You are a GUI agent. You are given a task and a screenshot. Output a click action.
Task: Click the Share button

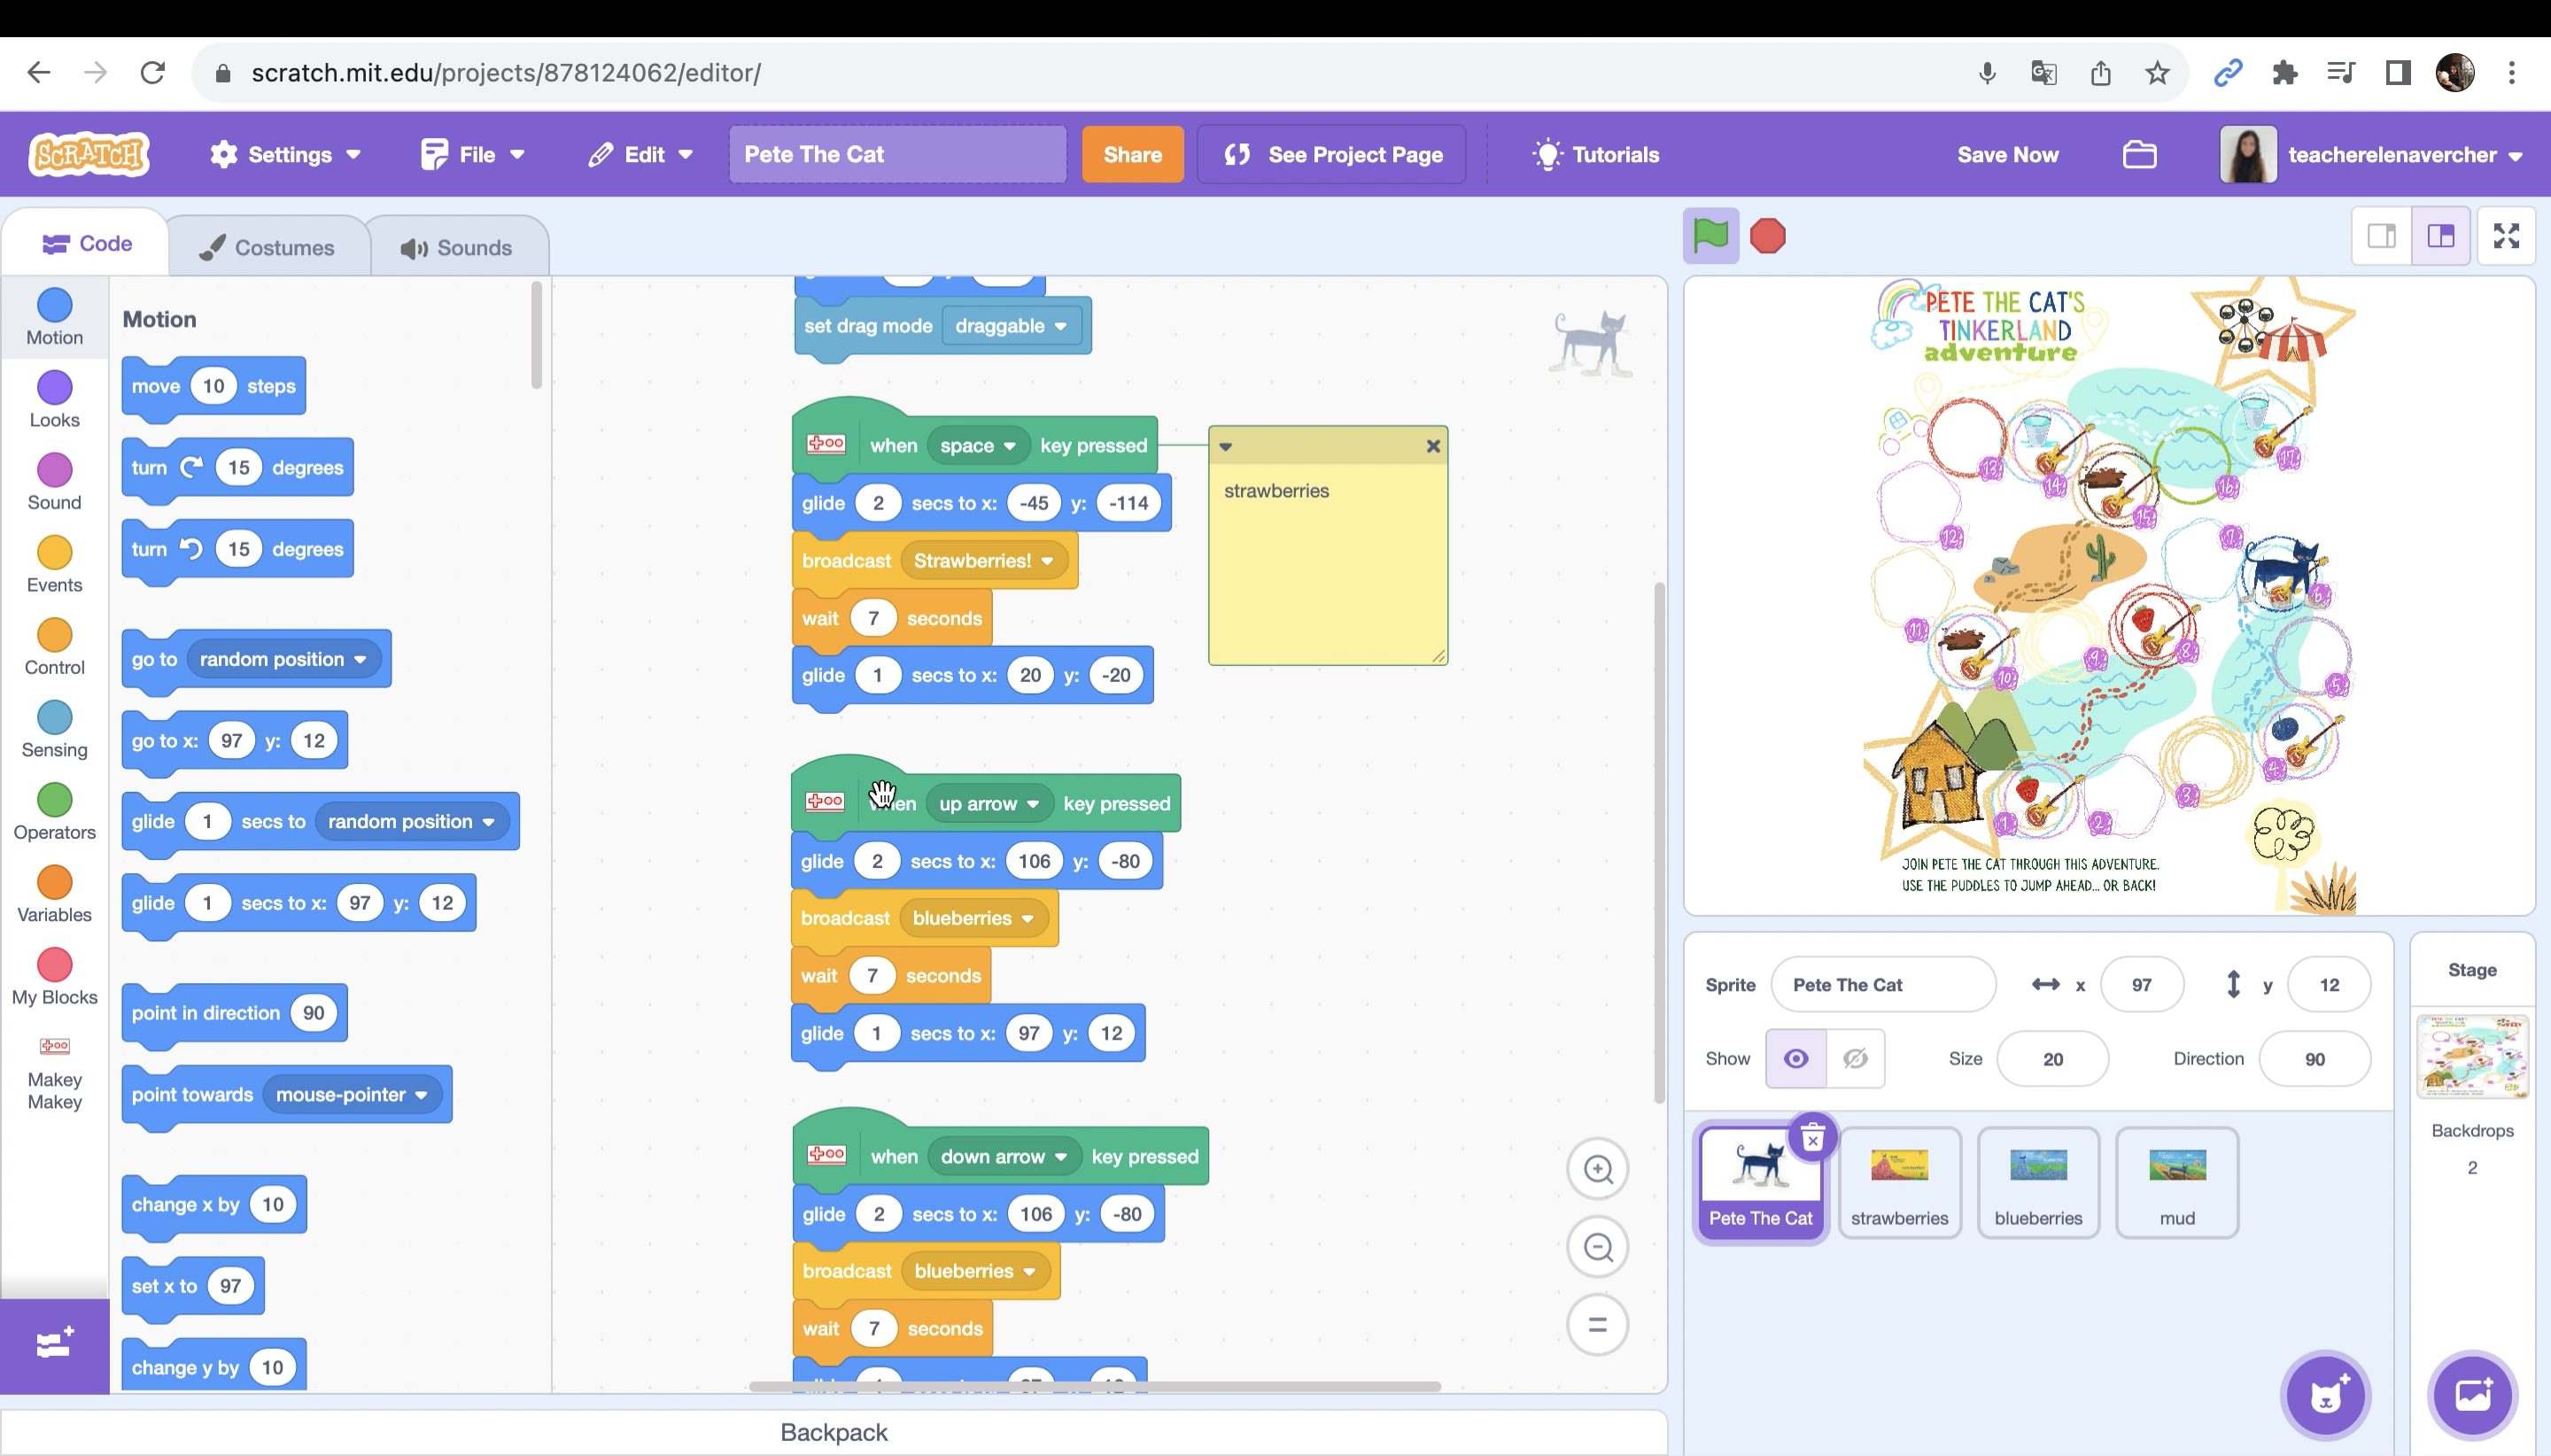tap(1132, 155)
